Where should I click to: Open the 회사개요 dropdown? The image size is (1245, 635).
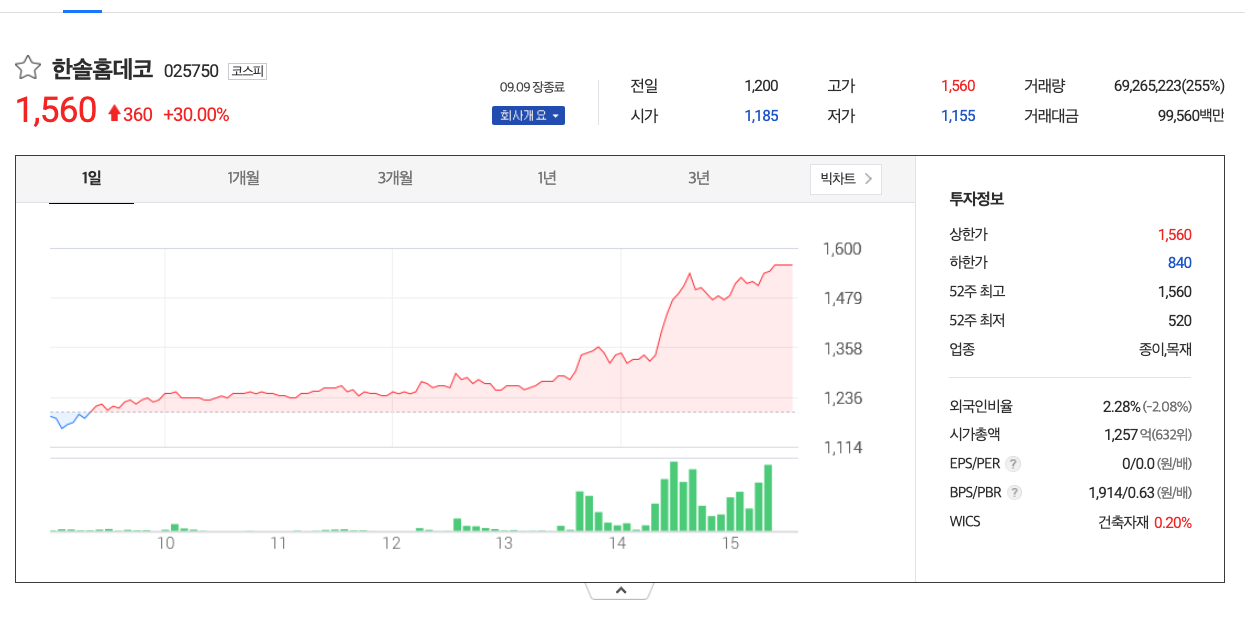pos(528,115)
